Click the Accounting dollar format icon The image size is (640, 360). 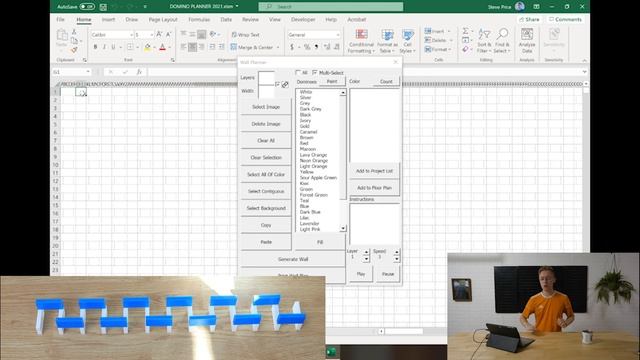pos(292,47)
